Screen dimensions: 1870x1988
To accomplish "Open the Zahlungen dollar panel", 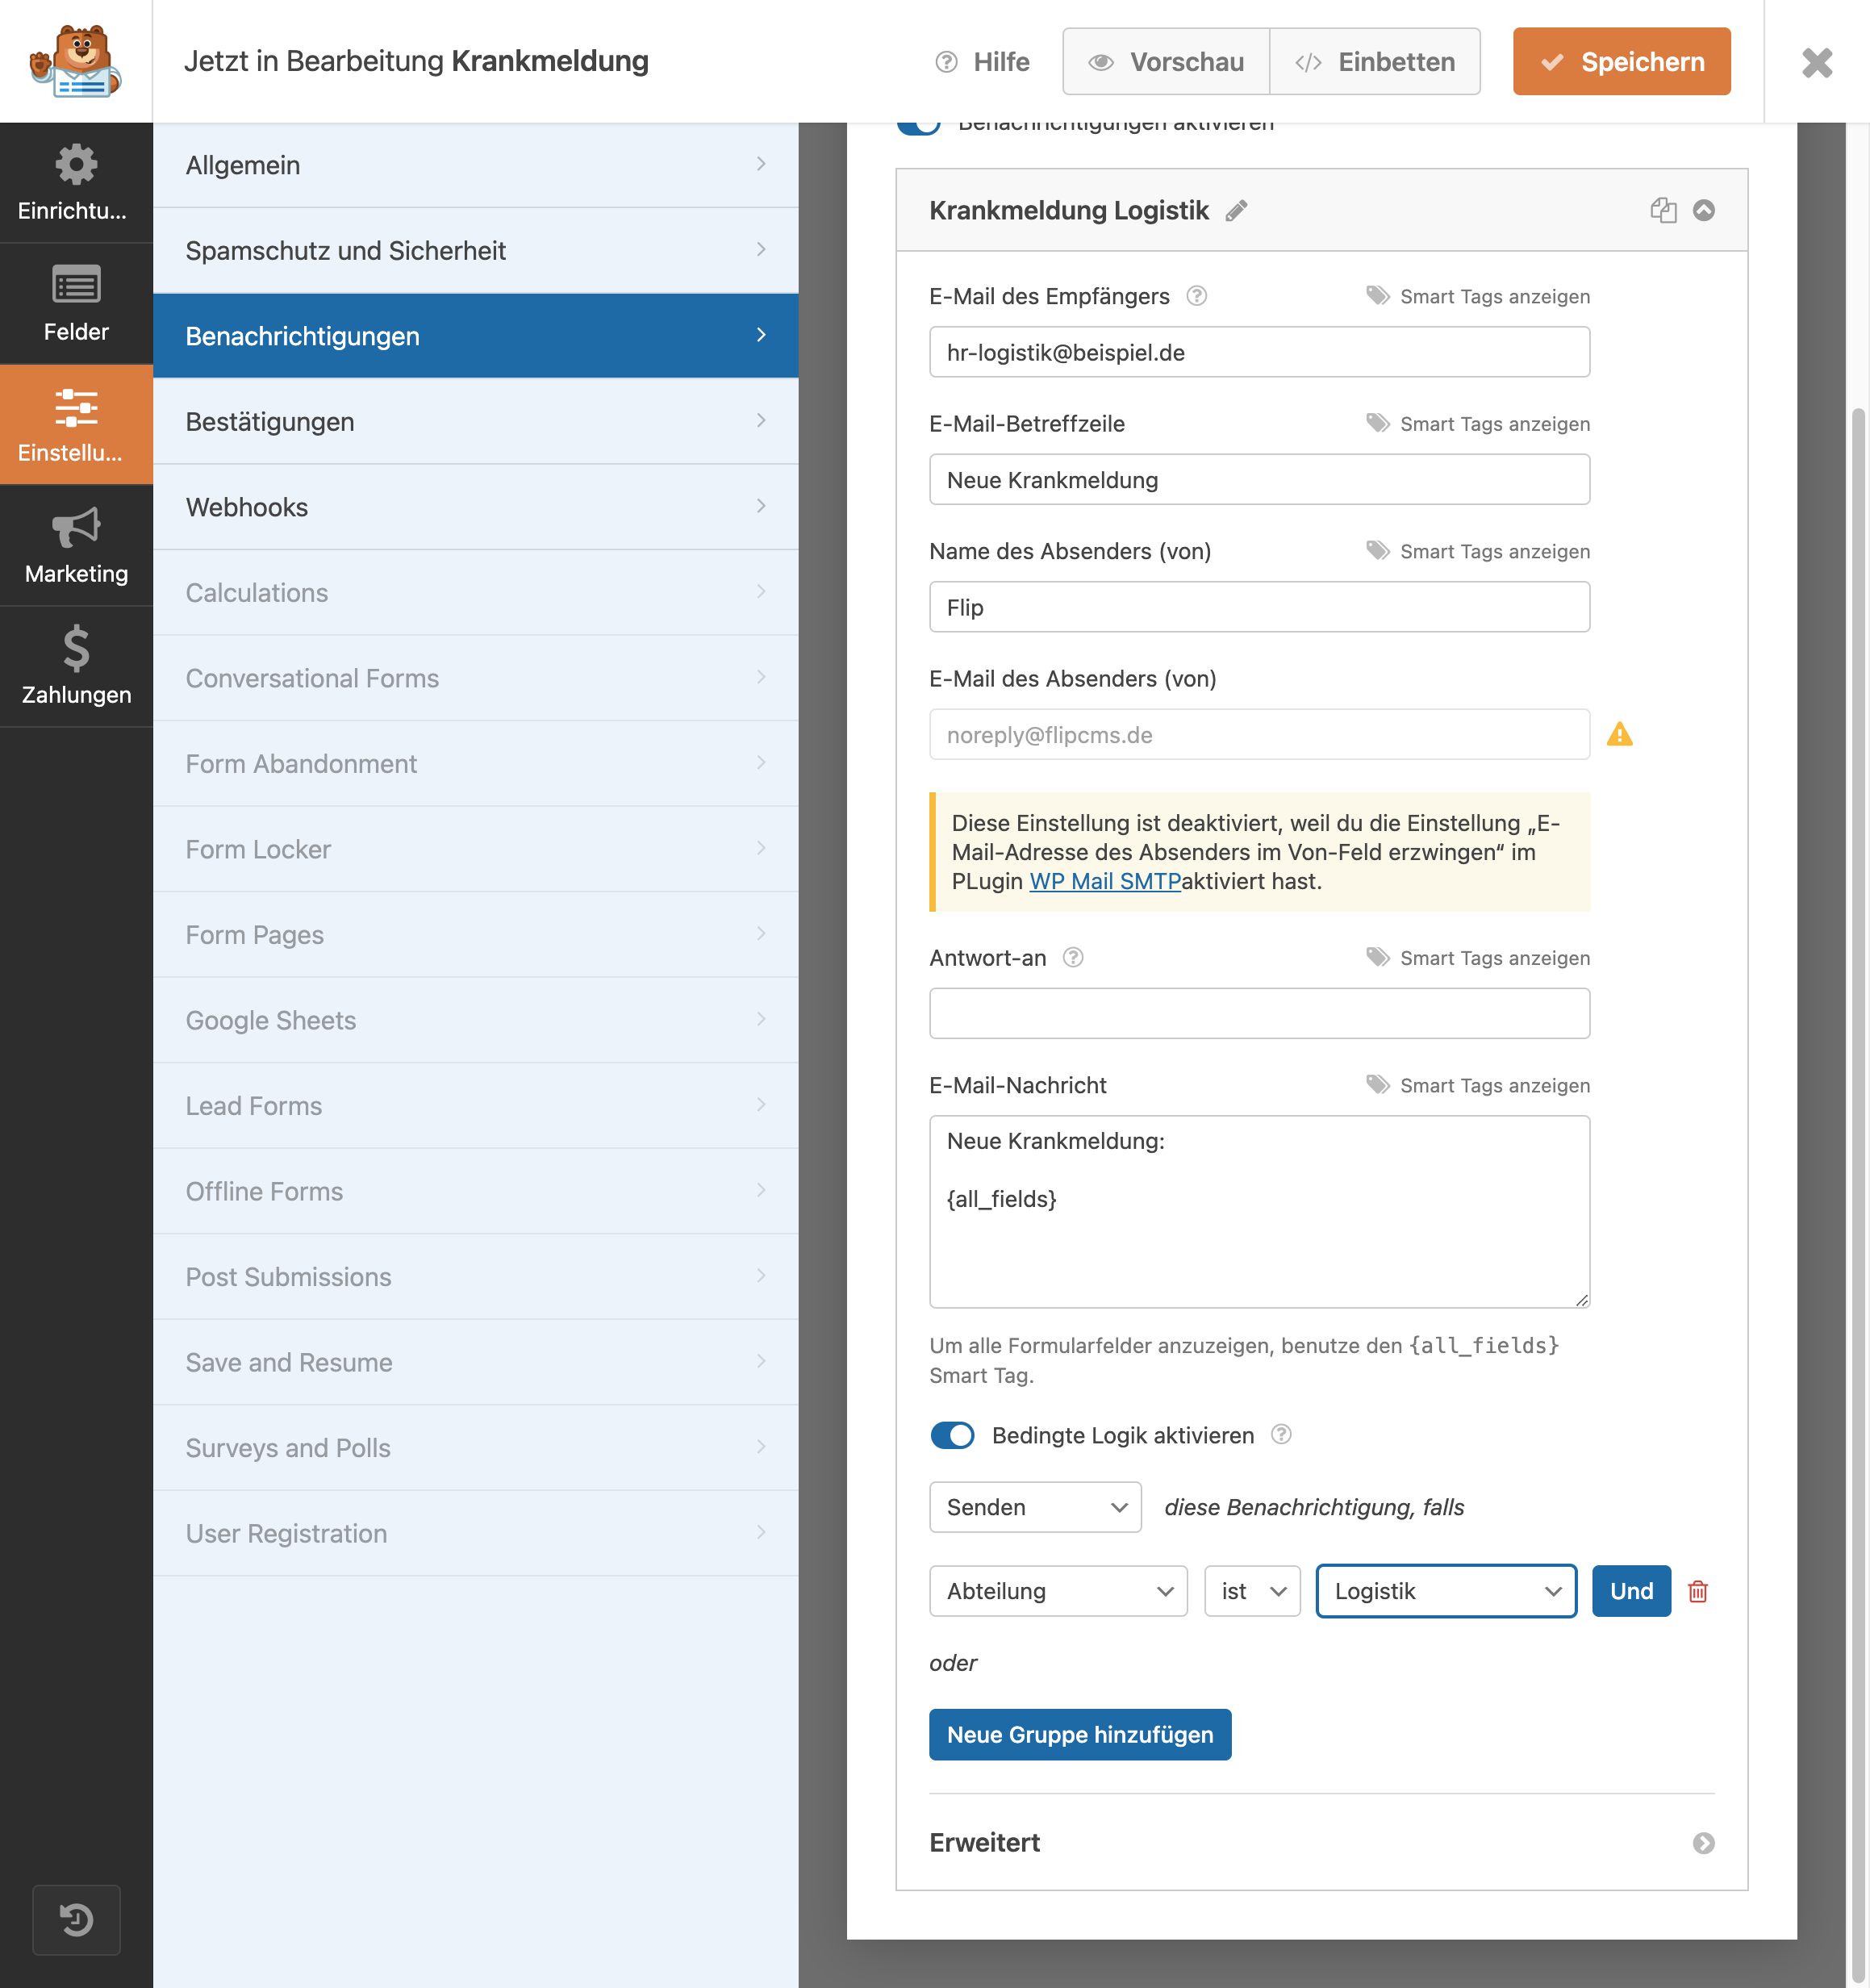I will [76, 667].
